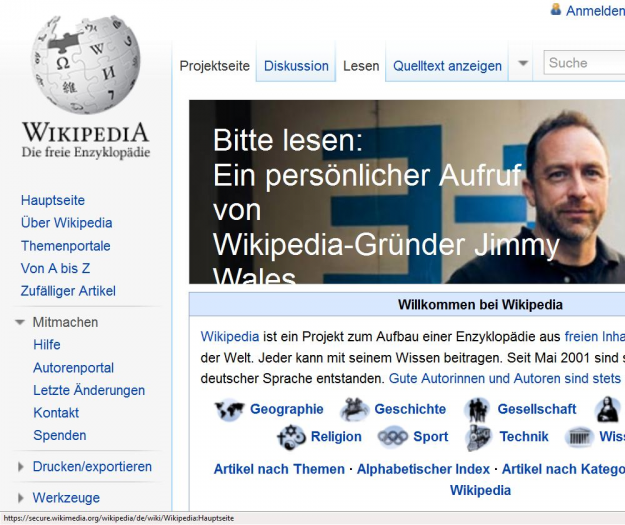Image resolution: width=625 pixels, height=525 pixels.
Task: Open the Geographie portal link
Action: 287,409
